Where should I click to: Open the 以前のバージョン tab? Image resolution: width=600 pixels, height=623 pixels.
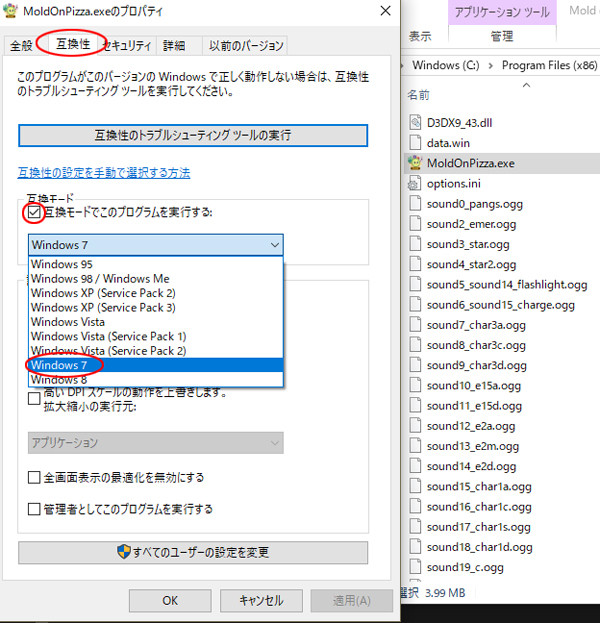click(x=246, y=46)
